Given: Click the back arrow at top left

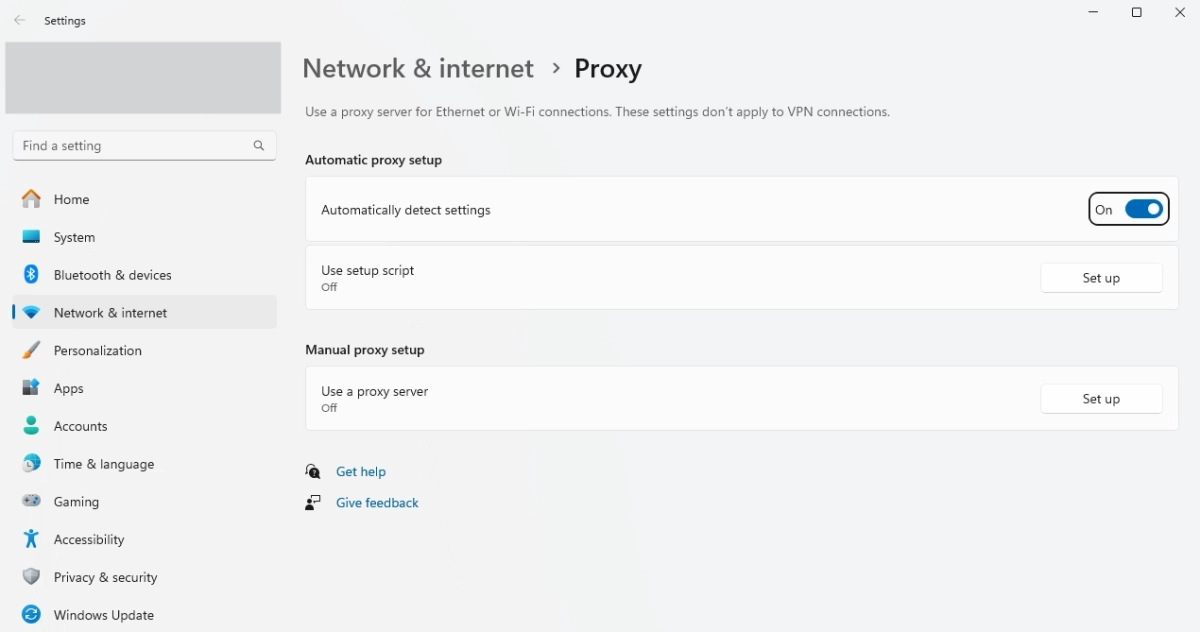Looking at the screenshot, I should click(x=18, y=19).
